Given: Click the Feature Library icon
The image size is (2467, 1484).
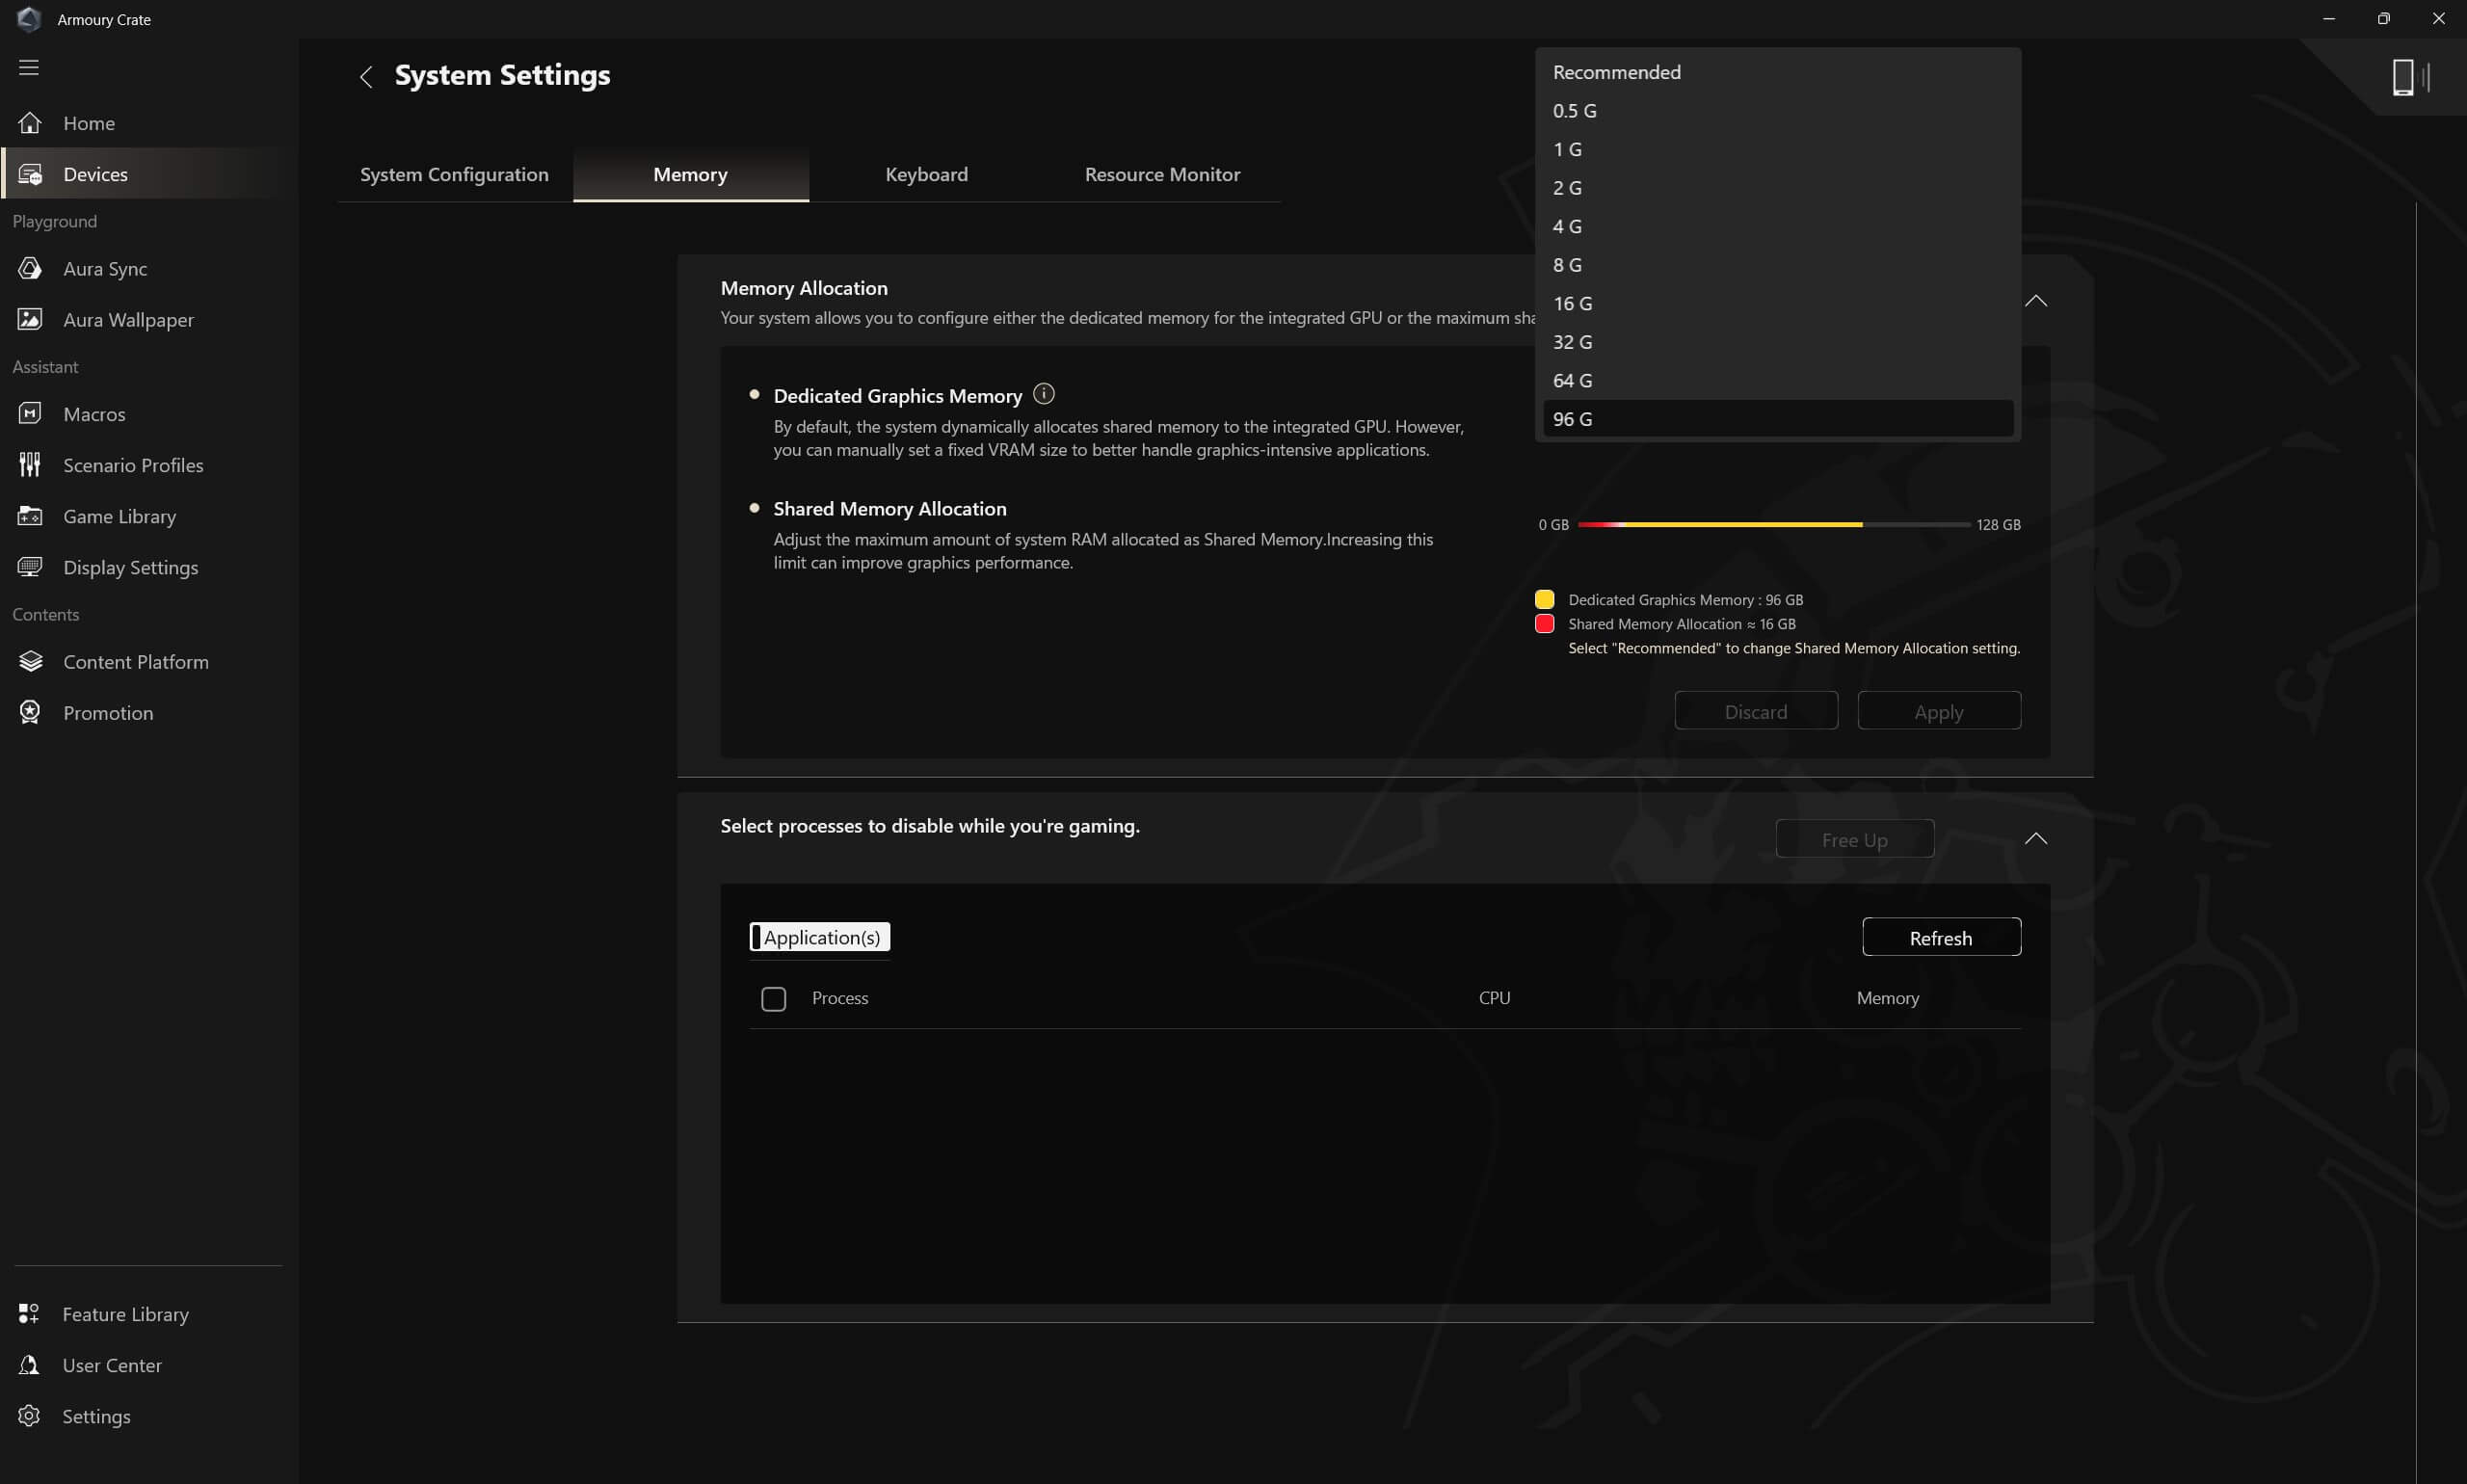Looking at the screenshot, I should tap(29, 1313).
